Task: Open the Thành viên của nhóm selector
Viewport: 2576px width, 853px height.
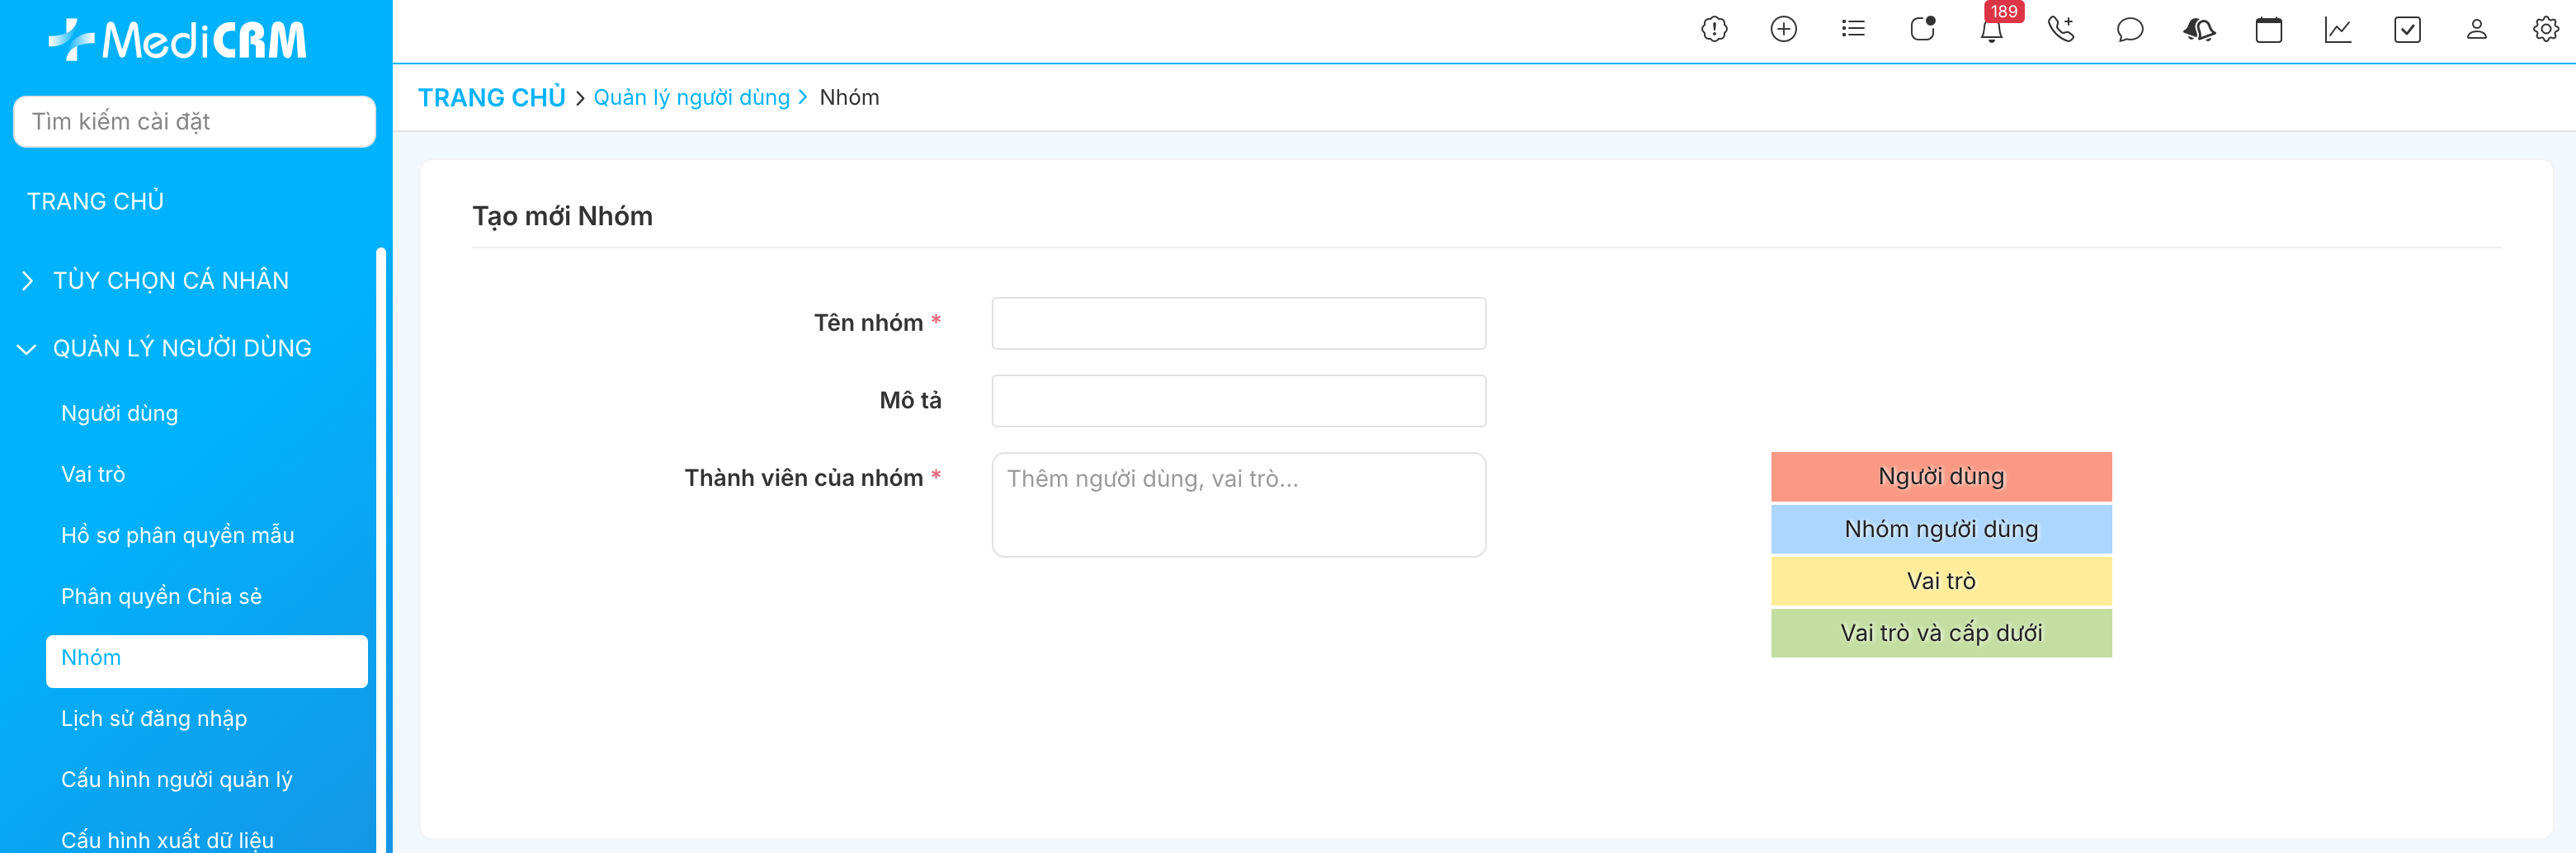Action: click(1238, 505)
